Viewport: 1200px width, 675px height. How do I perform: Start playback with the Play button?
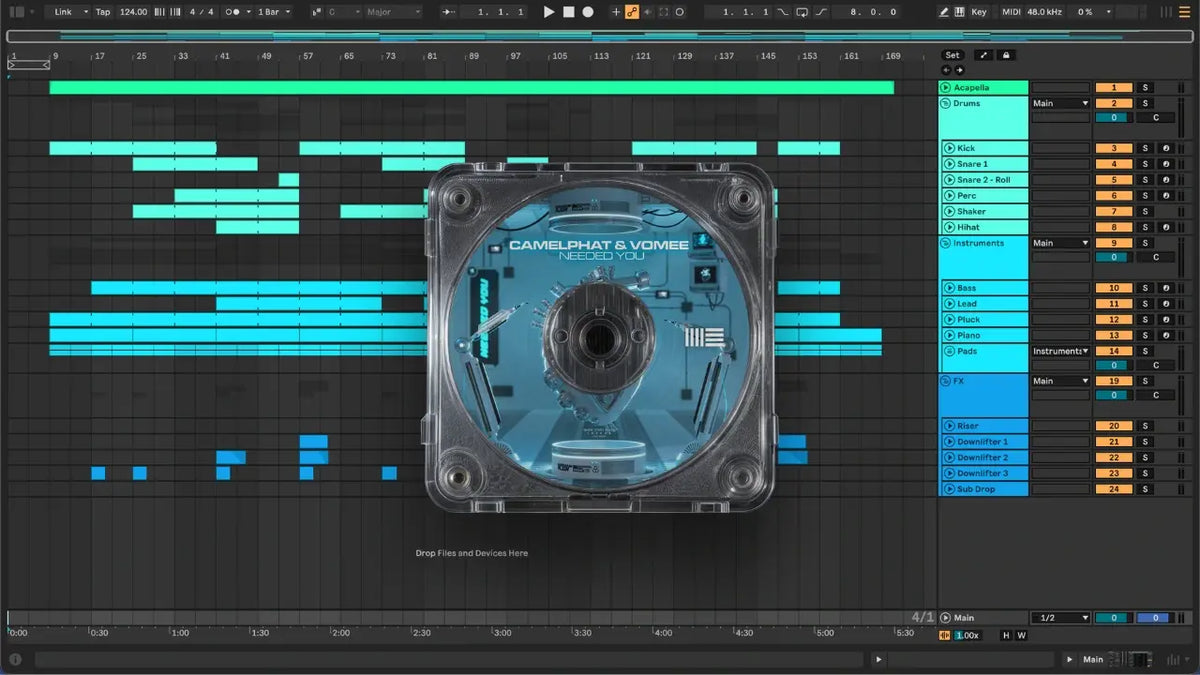pos(548,12)
